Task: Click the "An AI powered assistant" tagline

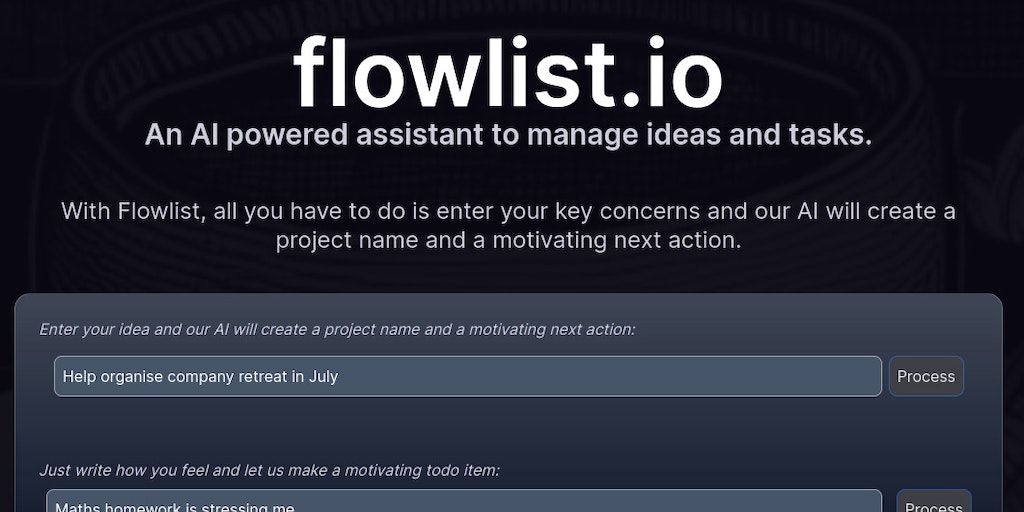Action: [508, 134]
